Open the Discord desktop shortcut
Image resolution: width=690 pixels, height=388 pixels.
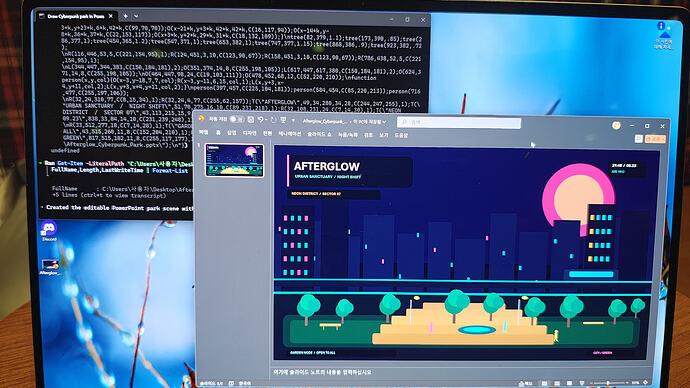(49, 231)
